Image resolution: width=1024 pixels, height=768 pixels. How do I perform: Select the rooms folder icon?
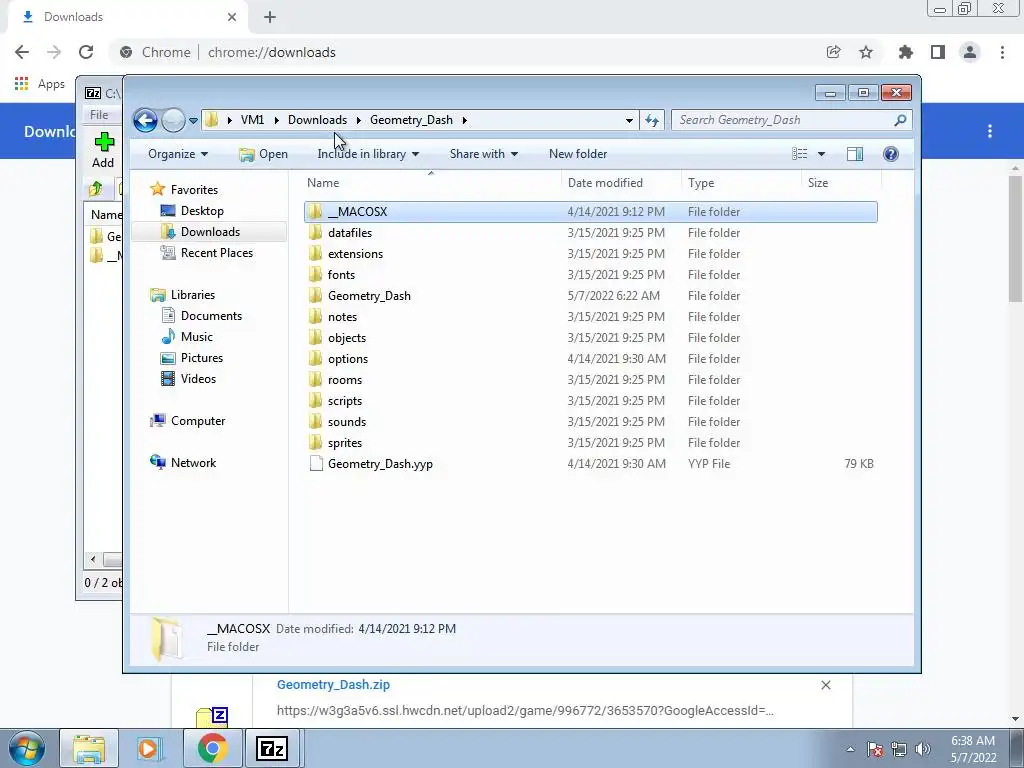pyautogui.click(x=315, y=379)
